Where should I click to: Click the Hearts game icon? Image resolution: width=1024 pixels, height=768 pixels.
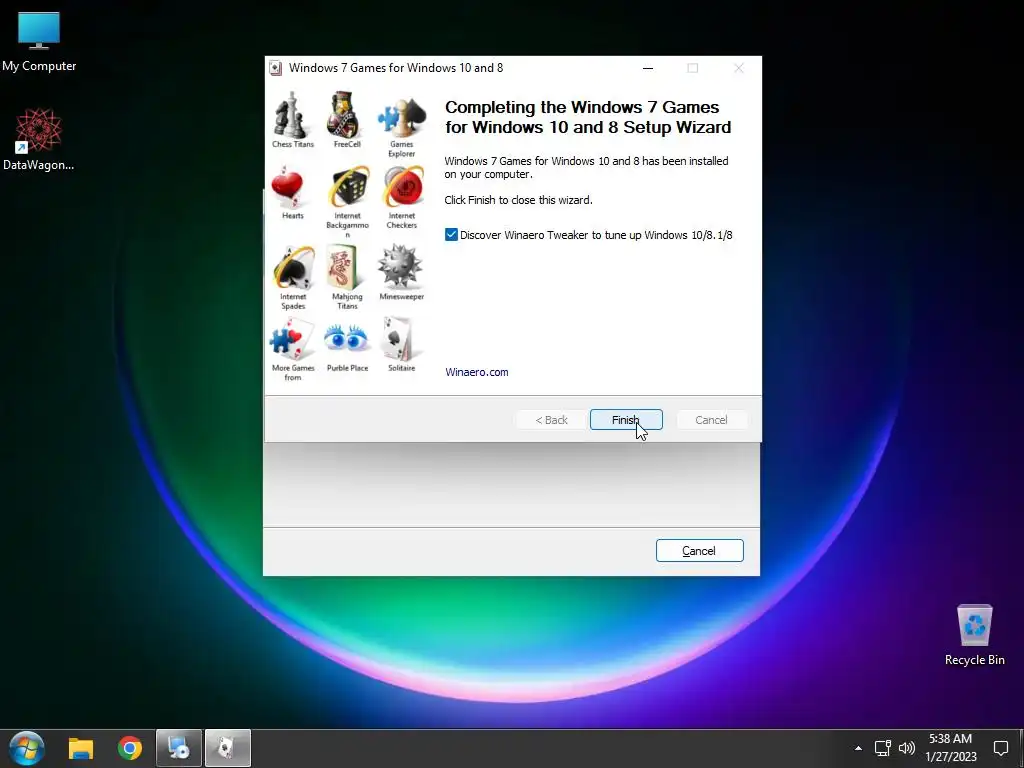point(289,188)
